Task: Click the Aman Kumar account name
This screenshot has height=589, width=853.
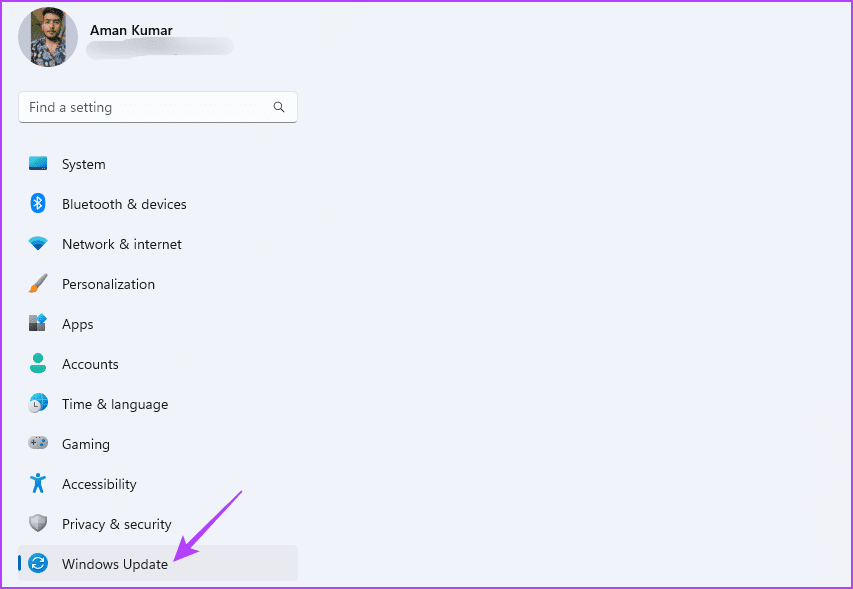Action: tap(131, 30)
